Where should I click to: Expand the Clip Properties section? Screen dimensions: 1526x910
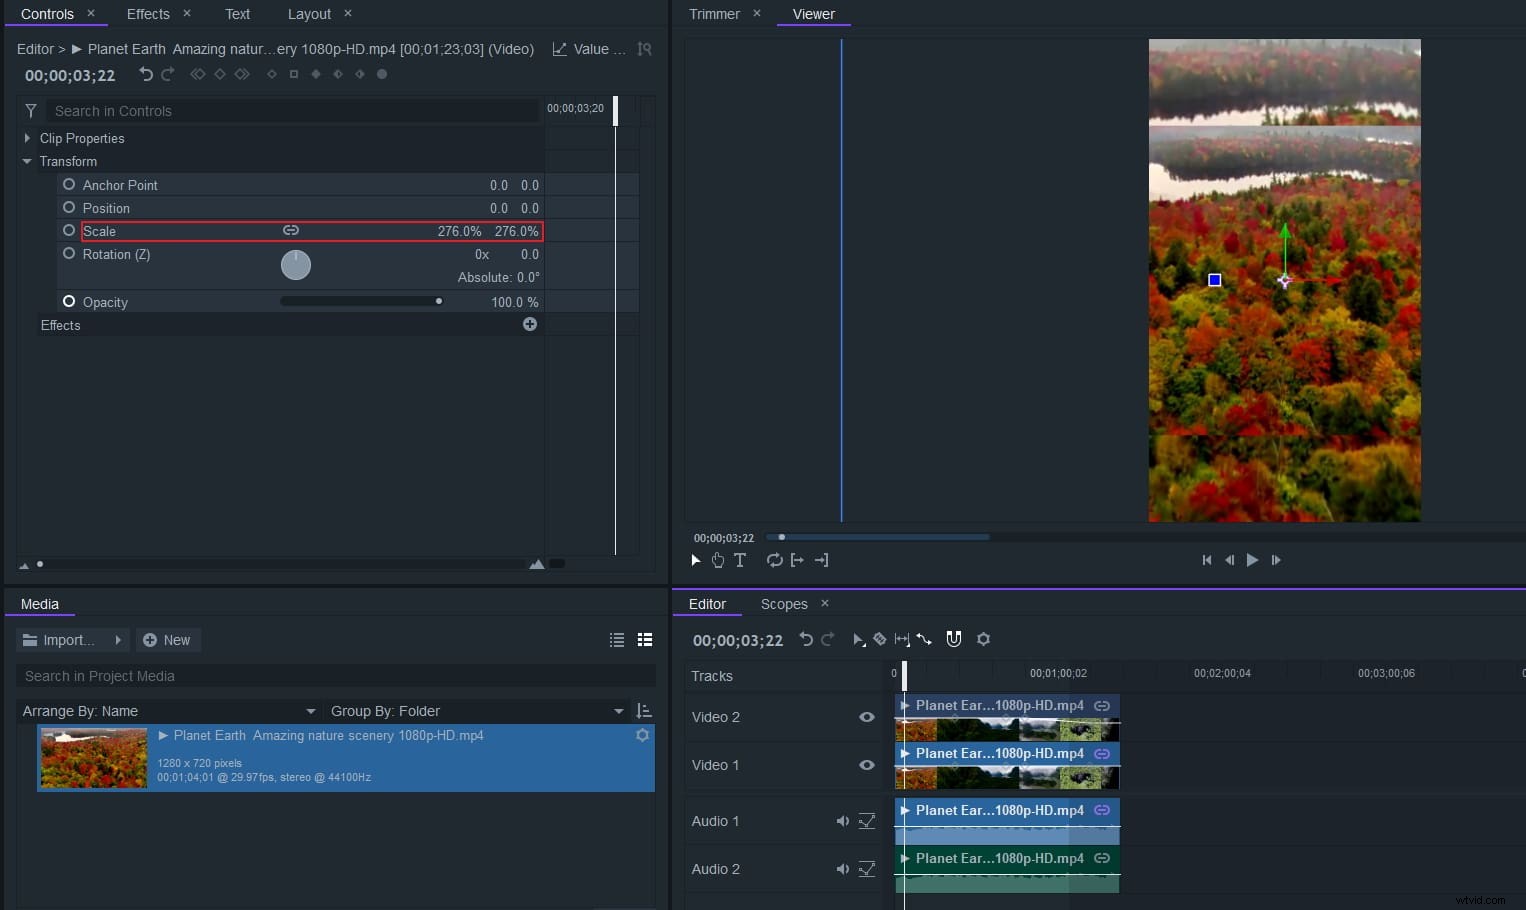[x=25, y=138]
